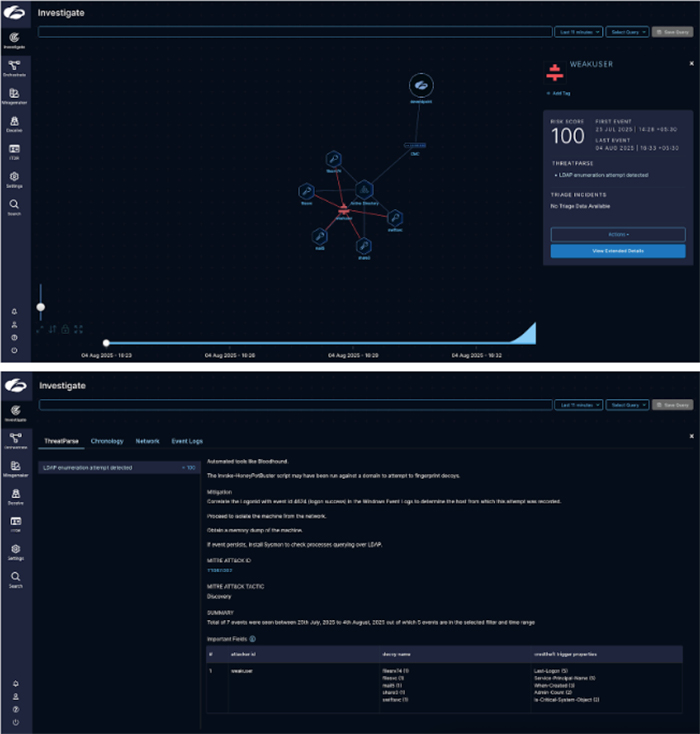Open Miragemaker in the lower panel's sidebar
This screenshot has width=700, height=734.
click(14, 467)
